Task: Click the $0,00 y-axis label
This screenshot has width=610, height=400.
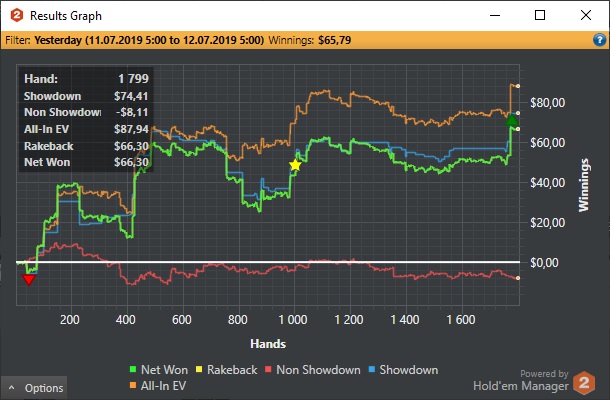Action: pos(544,263)
